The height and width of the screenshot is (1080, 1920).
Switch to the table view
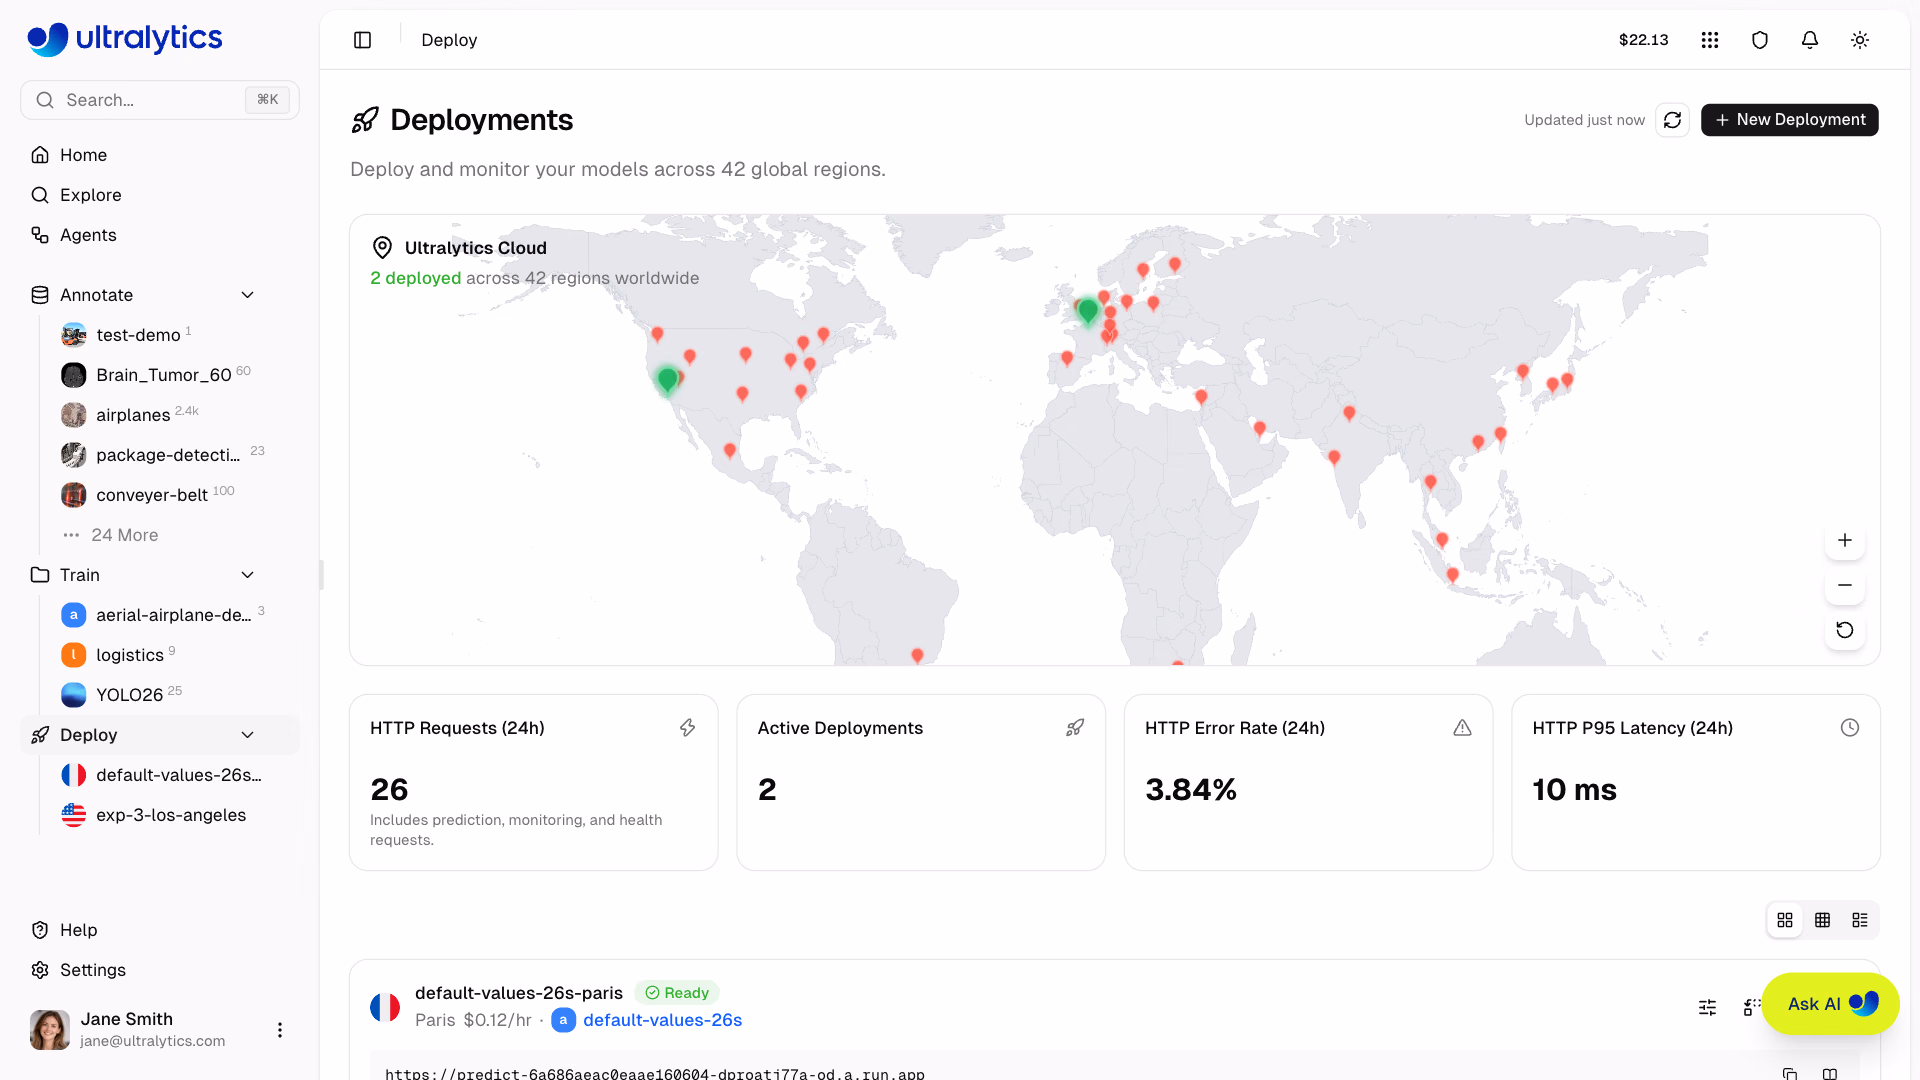tap(1823, 920)
